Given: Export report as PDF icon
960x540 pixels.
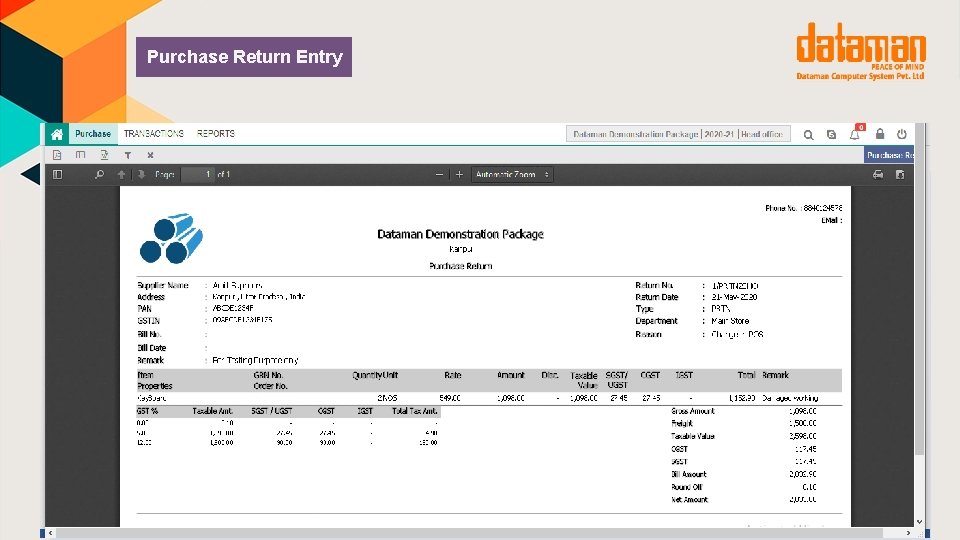Looking at the screenshot, I should pyautogui.click(x=57, y=155).
